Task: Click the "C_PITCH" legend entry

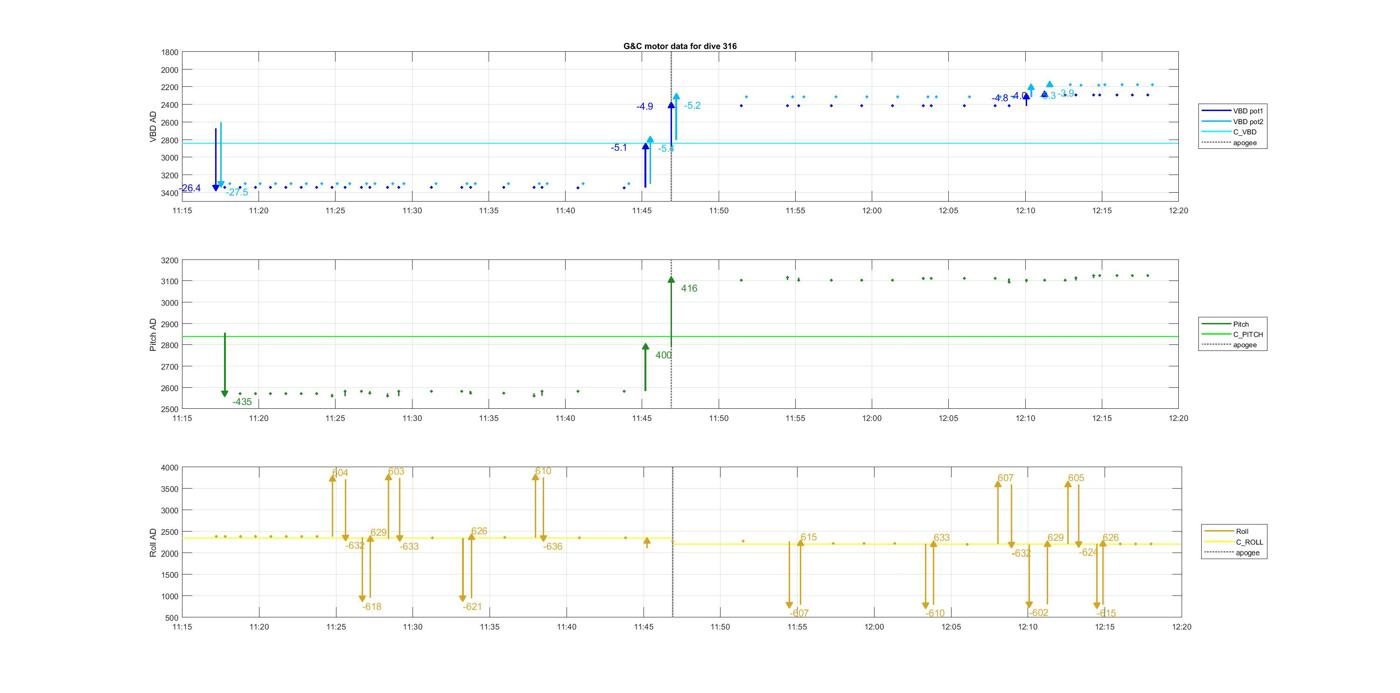Action: [x=1248, y=334]
